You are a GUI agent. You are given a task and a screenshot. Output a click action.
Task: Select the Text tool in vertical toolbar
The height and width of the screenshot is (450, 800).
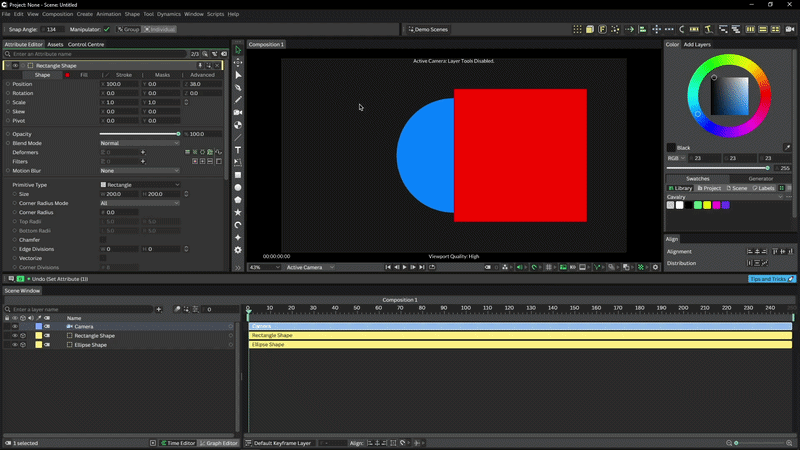click(x=238, y=150)
